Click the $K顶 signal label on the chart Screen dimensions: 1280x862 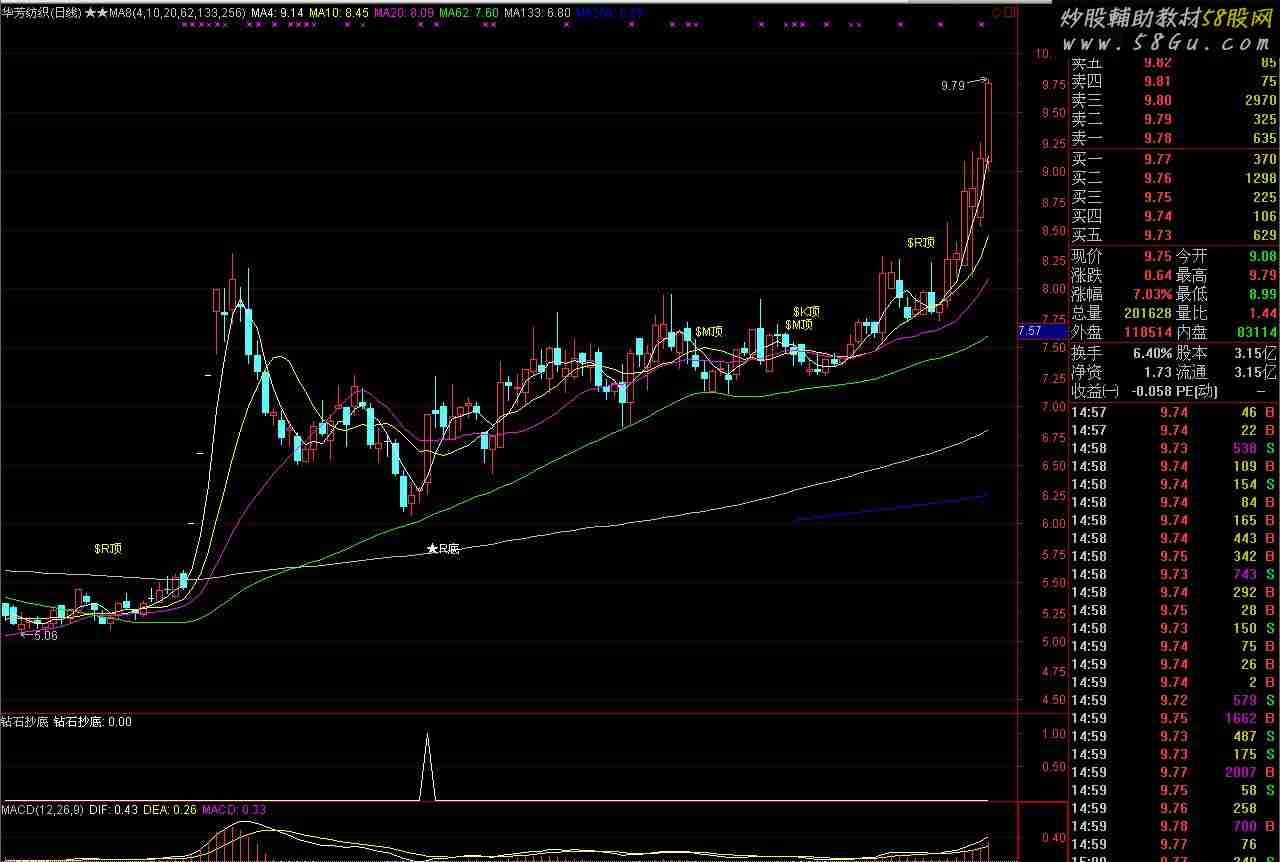pyautogui.click(x=806, y=311)
